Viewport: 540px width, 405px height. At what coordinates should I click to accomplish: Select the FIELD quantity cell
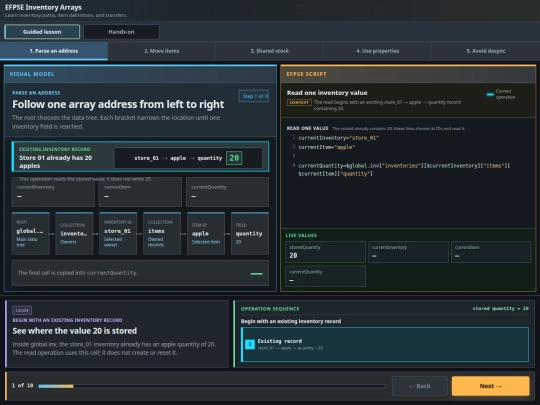[250, 233]
